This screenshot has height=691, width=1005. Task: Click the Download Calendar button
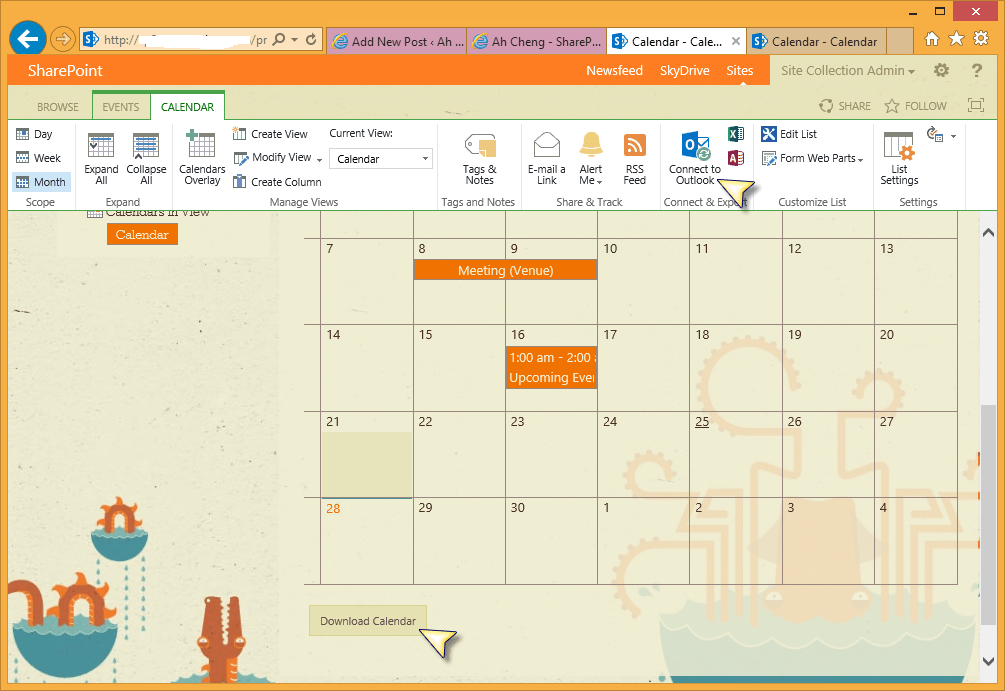(367, 620)
